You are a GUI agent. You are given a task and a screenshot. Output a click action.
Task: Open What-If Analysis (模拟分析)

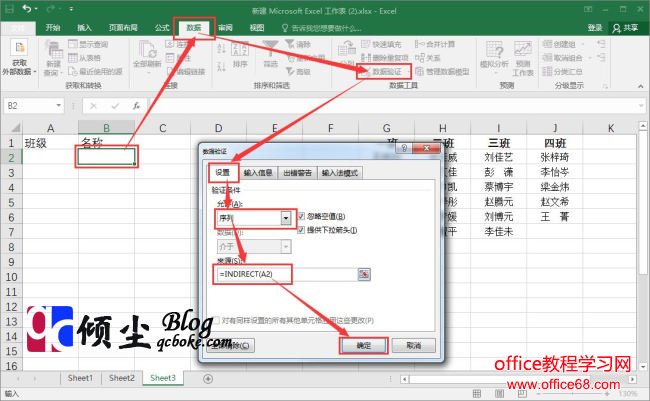pos(494,56)
